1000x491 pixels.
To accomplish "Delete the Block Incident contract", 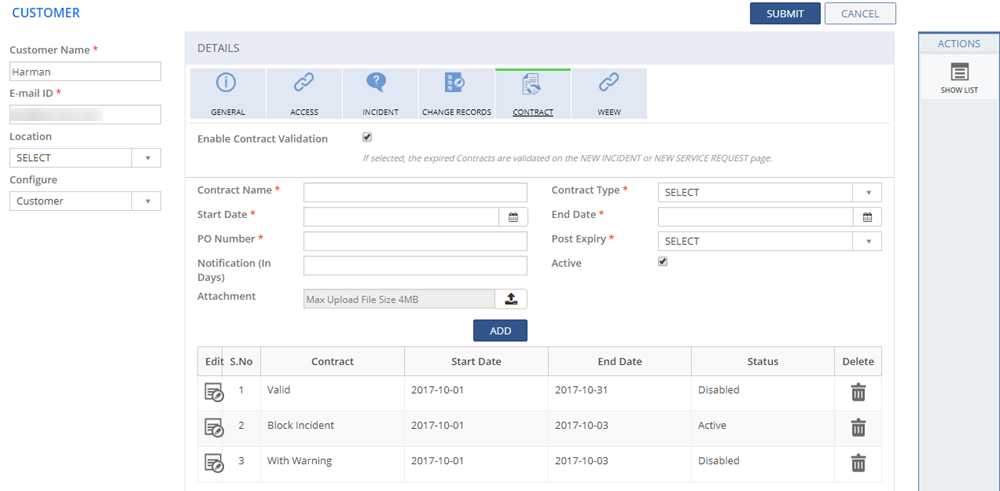I will coord(857,428).
